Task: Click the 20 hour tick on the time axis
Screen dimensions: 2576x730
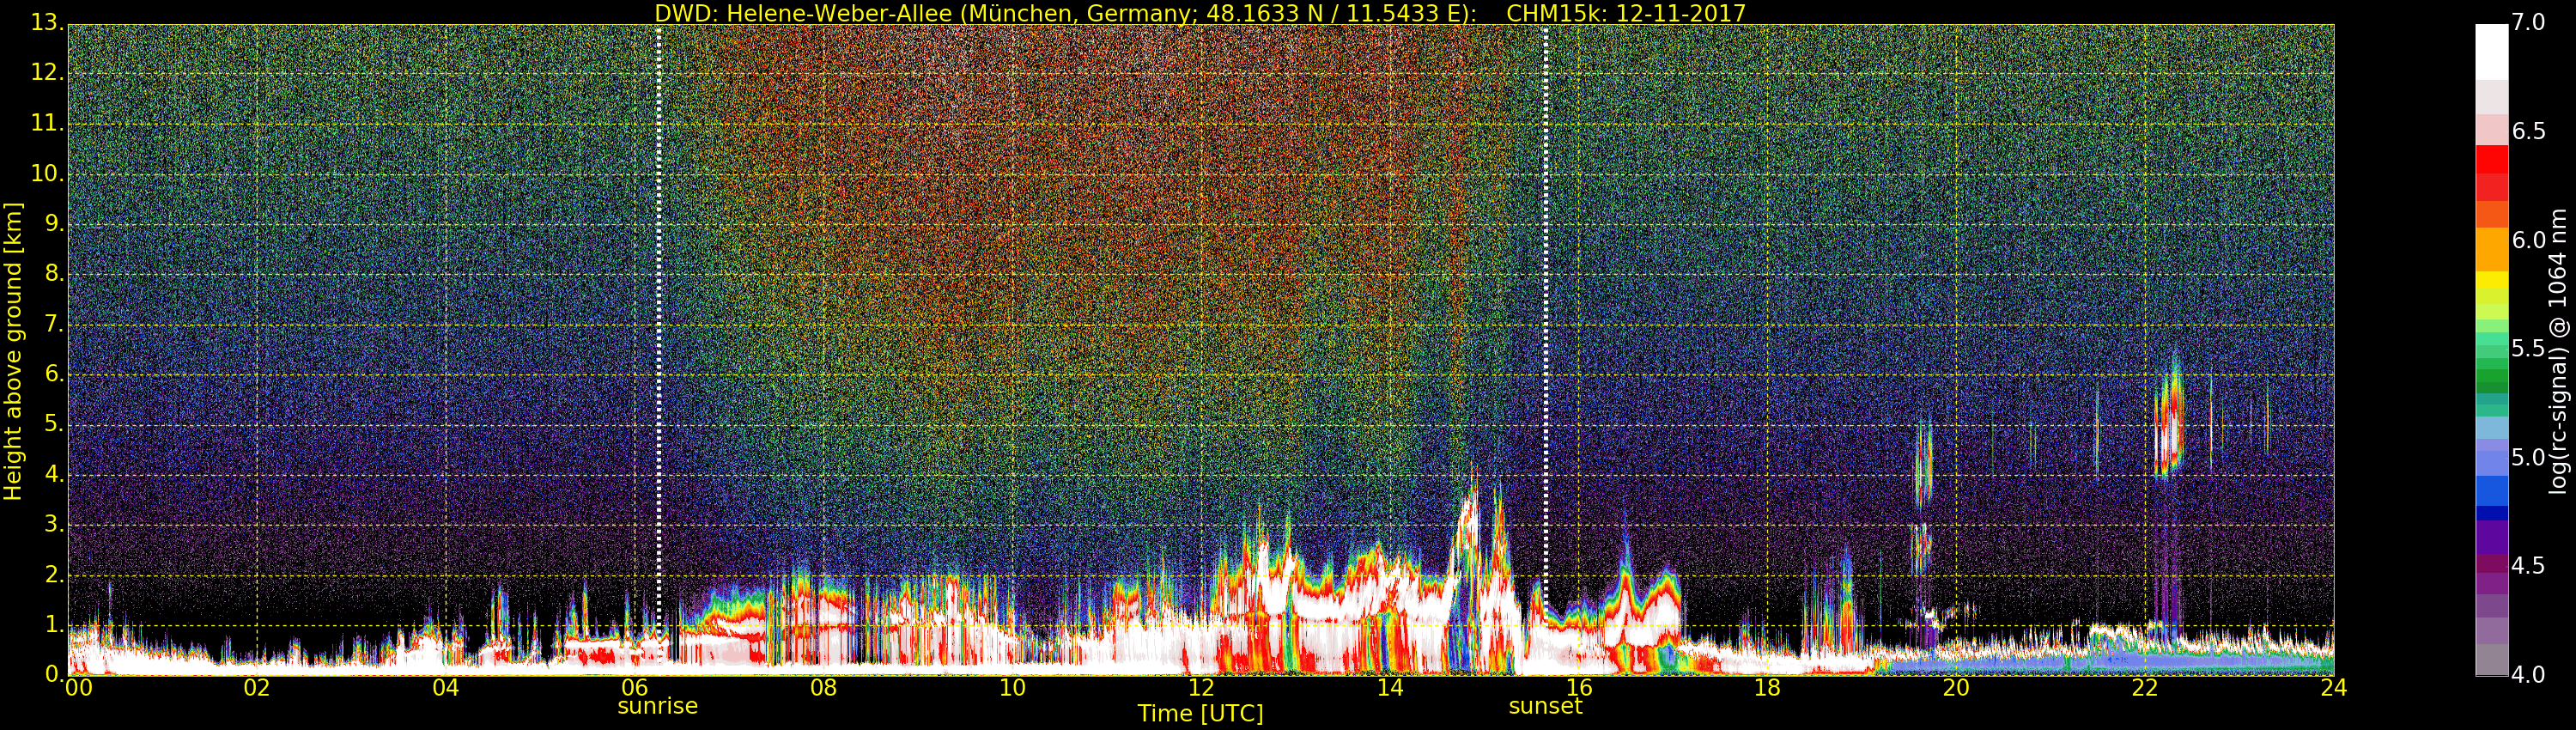Action: pyautogui.click(x=1956, y=687)
